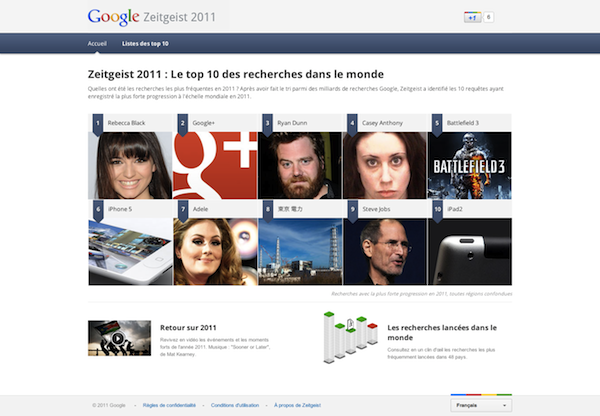Open the Google+ logo tile
The height and width of the screenshot is (416, 600).
pos(215,165)
